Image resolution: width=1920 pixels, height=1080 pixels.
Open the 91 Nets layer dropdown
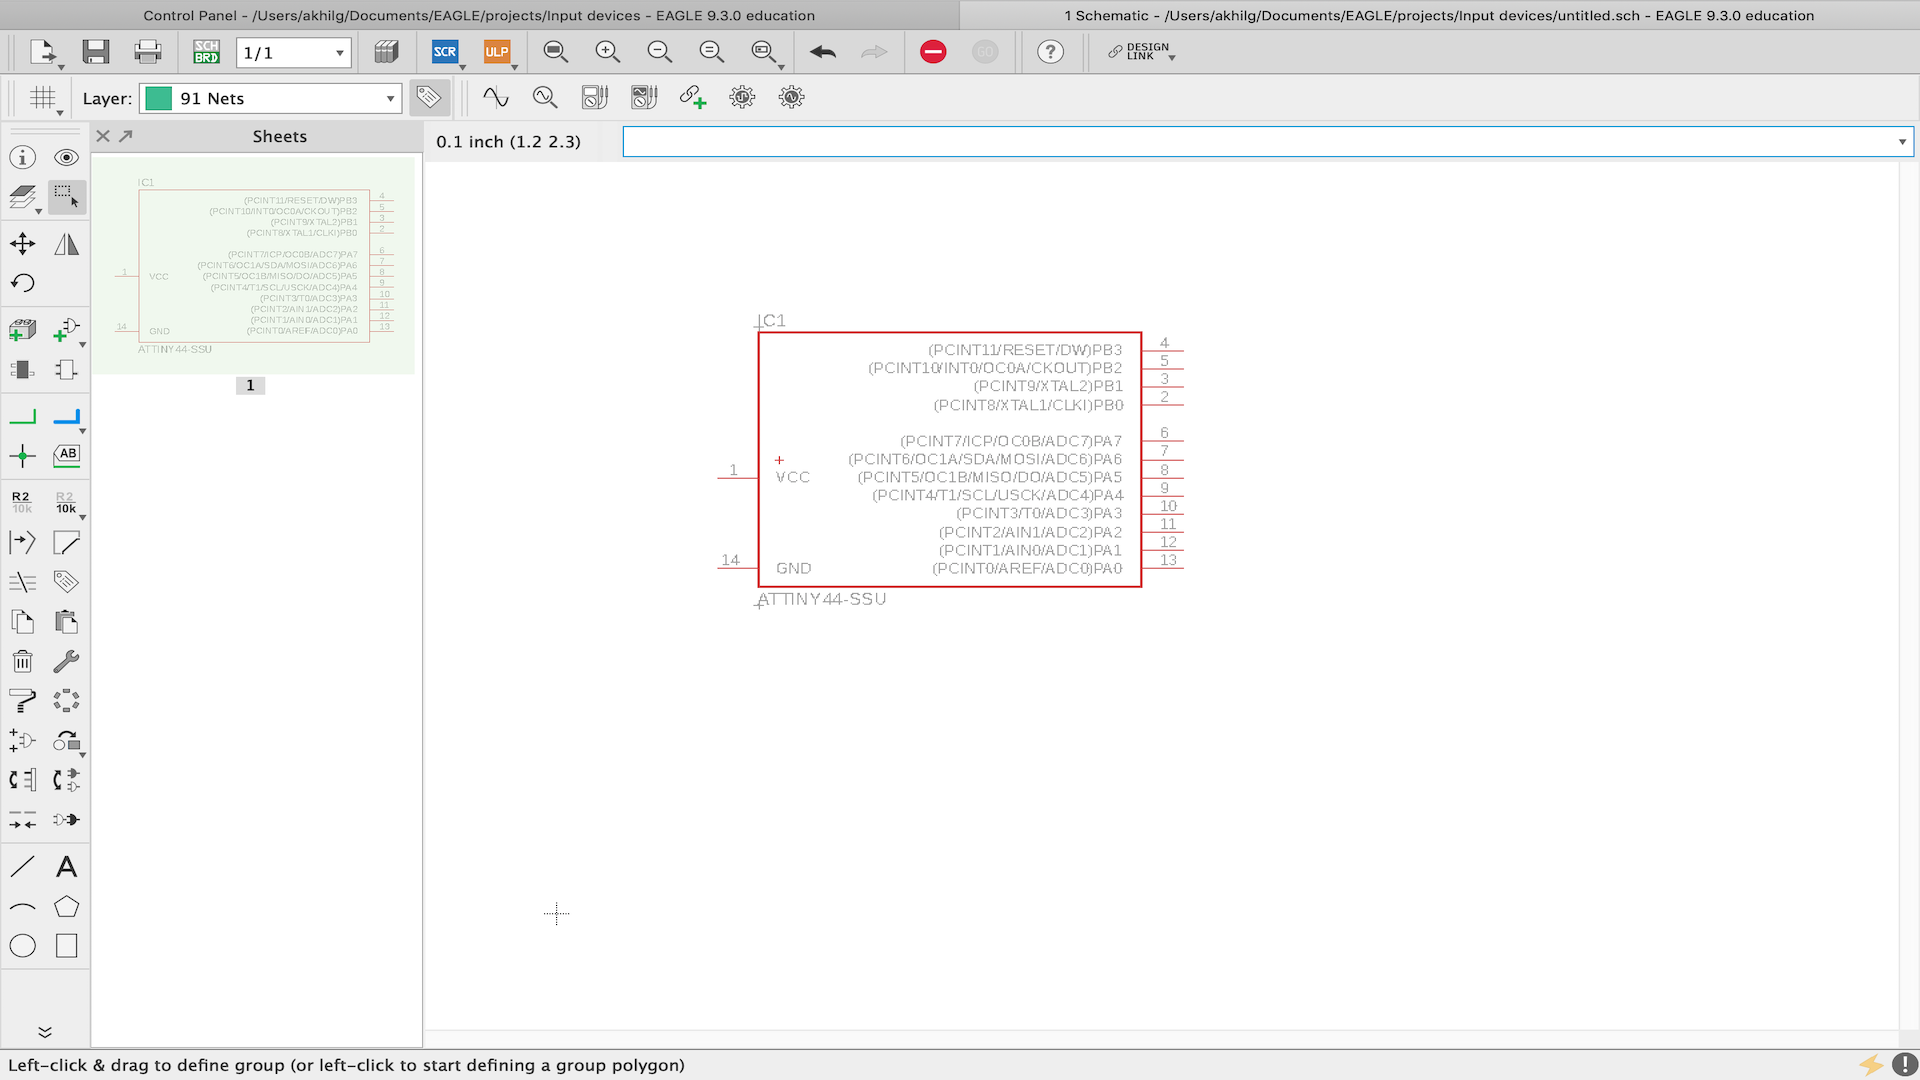[389, 98]
